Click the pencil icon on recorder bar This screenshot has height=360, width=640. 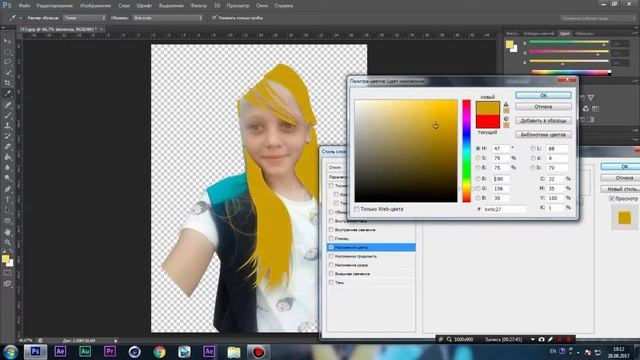click(550, 339)
